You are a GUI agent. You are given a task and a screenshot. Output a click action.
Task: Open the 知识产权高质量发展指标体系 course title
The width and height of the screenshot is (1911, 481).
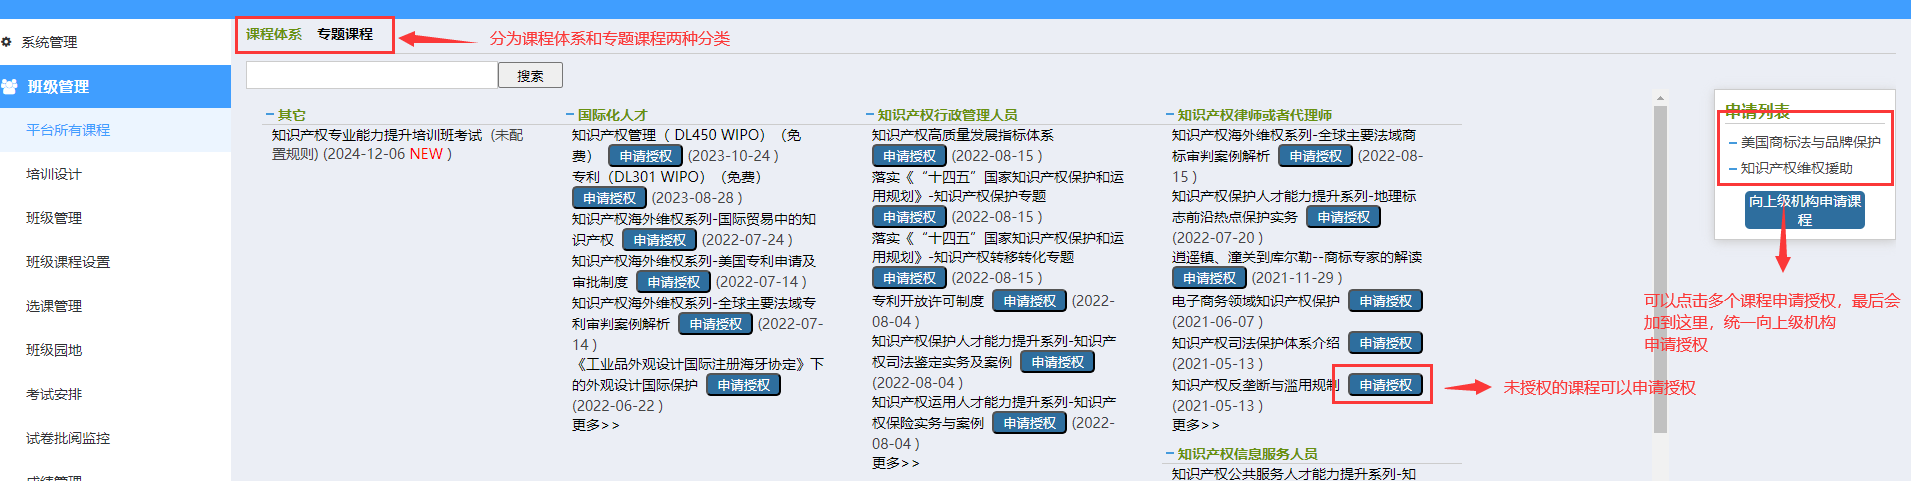pyautogui.click(x=962, y=135)
